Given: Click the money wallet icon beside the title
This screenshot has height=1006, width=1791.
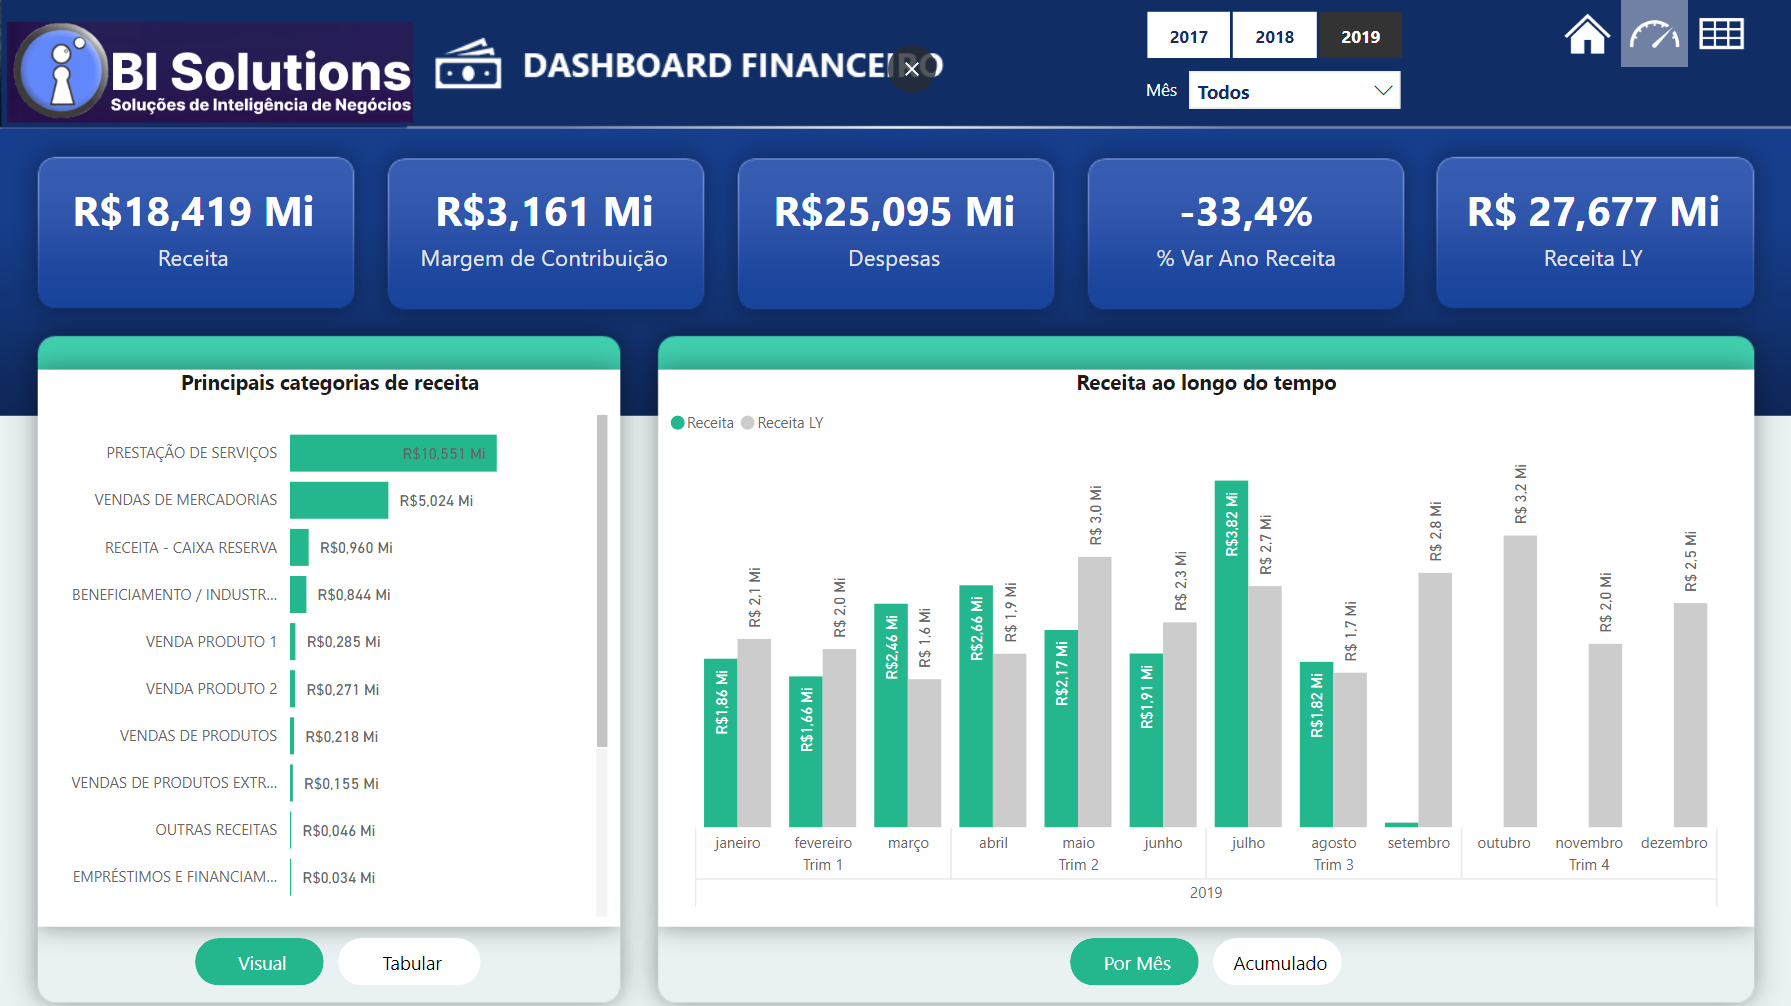Looking at the screenshot, I should click(x=468, y=63).
